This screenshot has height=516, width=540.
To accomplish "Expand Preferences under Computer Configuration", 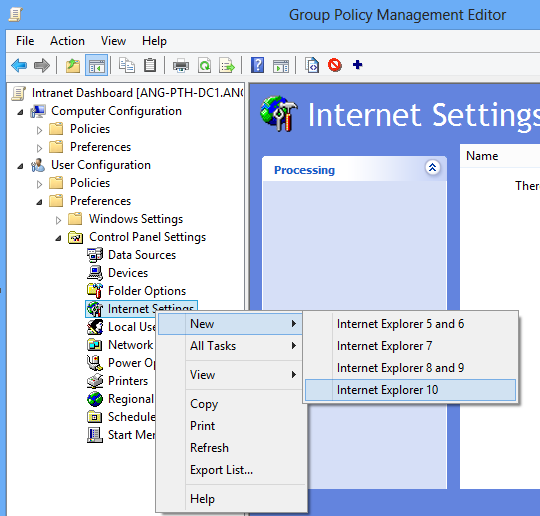I will tap(39, 148).
